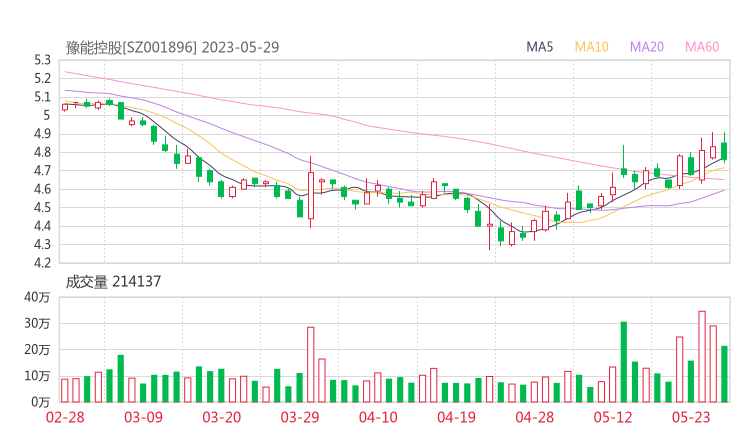The image size is (740, 440).
Task: Click the MA60 legend label
Action: coord(702,47)
